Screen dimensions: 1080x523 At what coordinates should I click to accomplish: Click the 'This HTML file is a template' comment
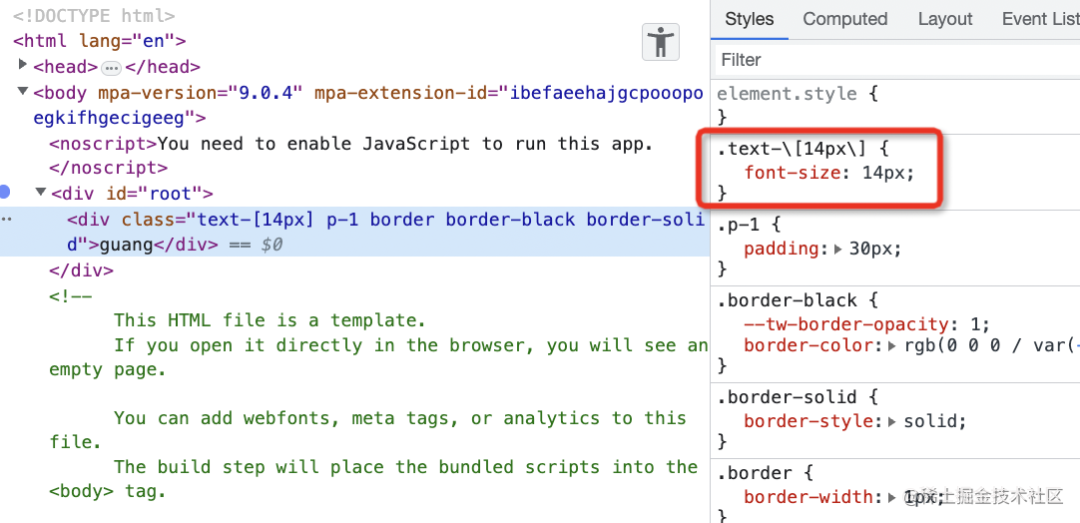(270, 320)
